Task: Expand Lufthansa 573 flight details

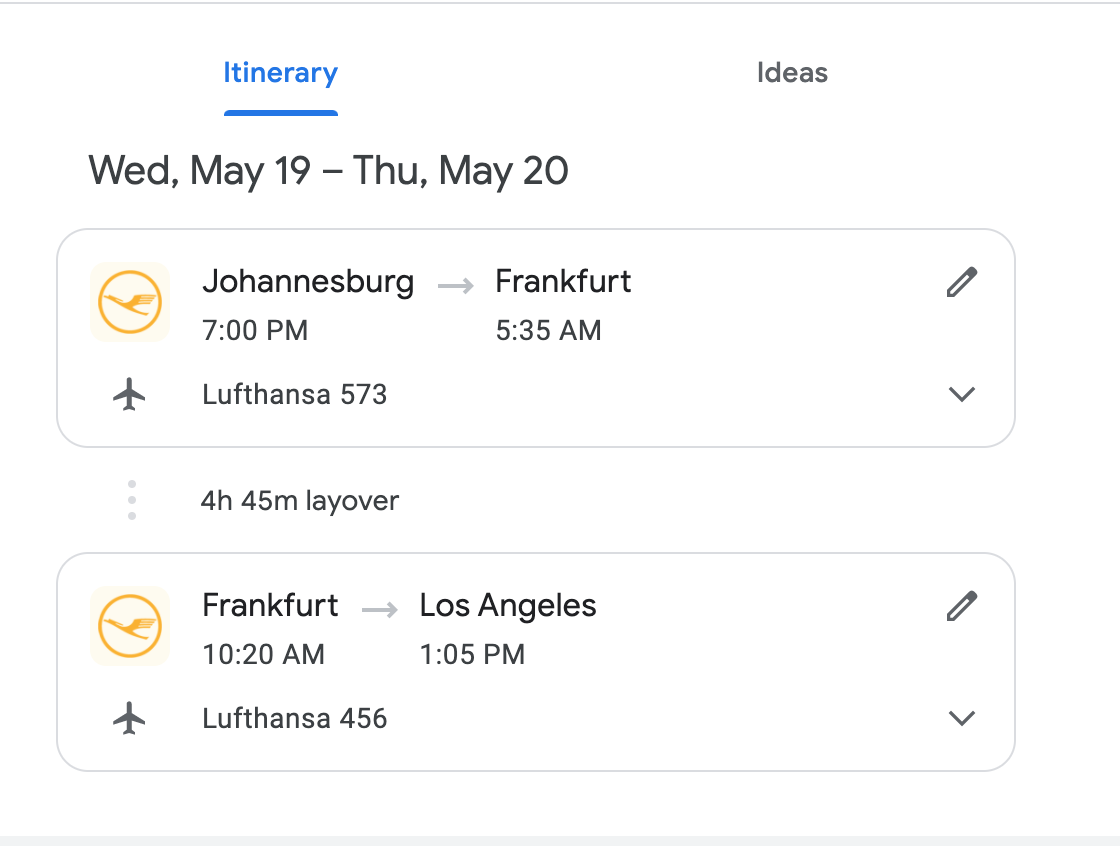Action: [961, 395]
